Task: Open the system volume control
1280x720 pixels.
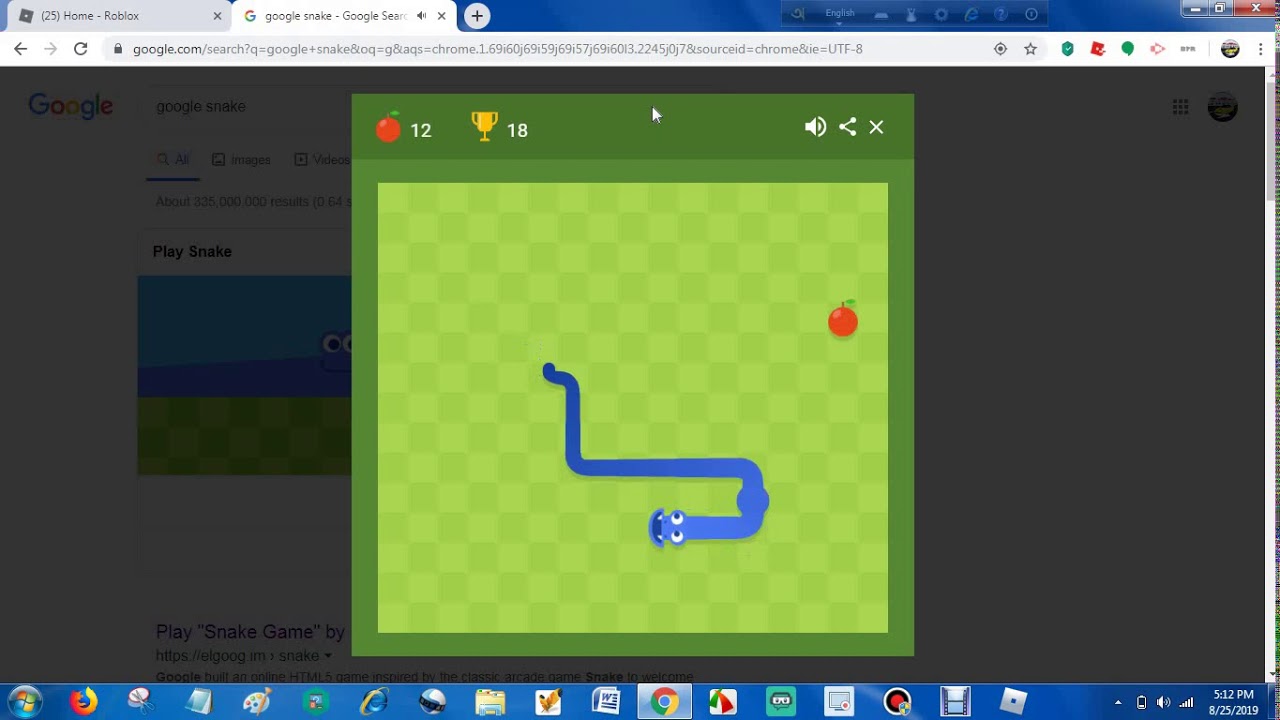Action: (1163, 702)
